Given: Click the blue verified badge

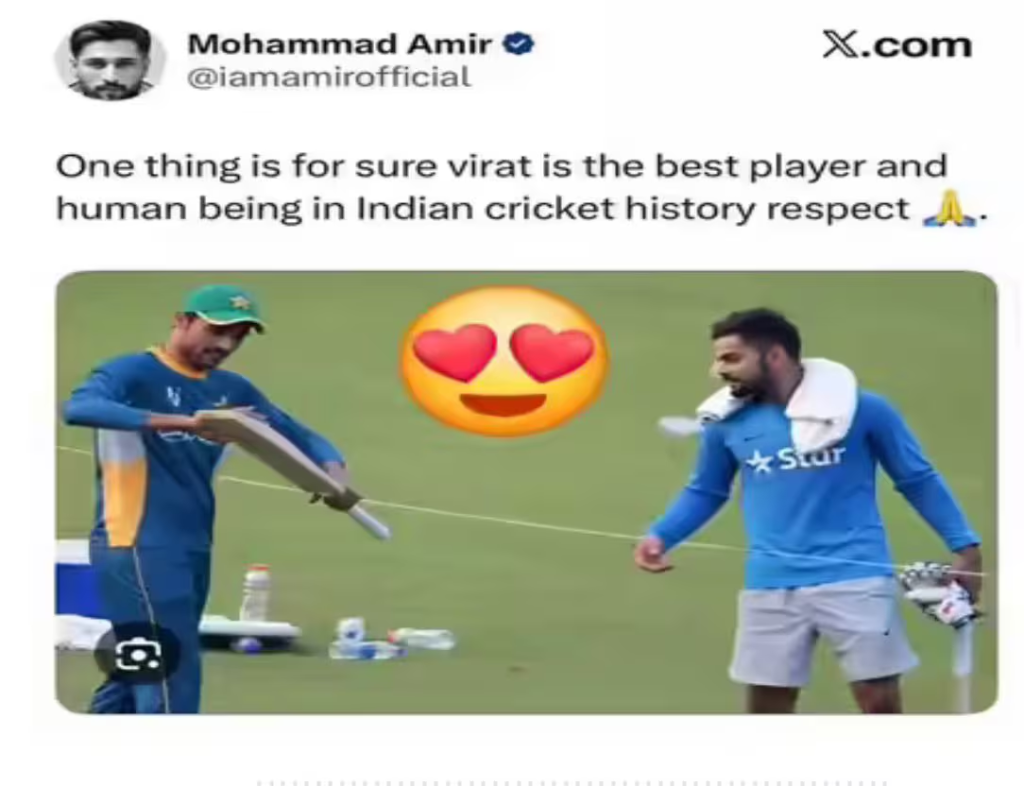Looking at the screenshot, I should 519,44.
